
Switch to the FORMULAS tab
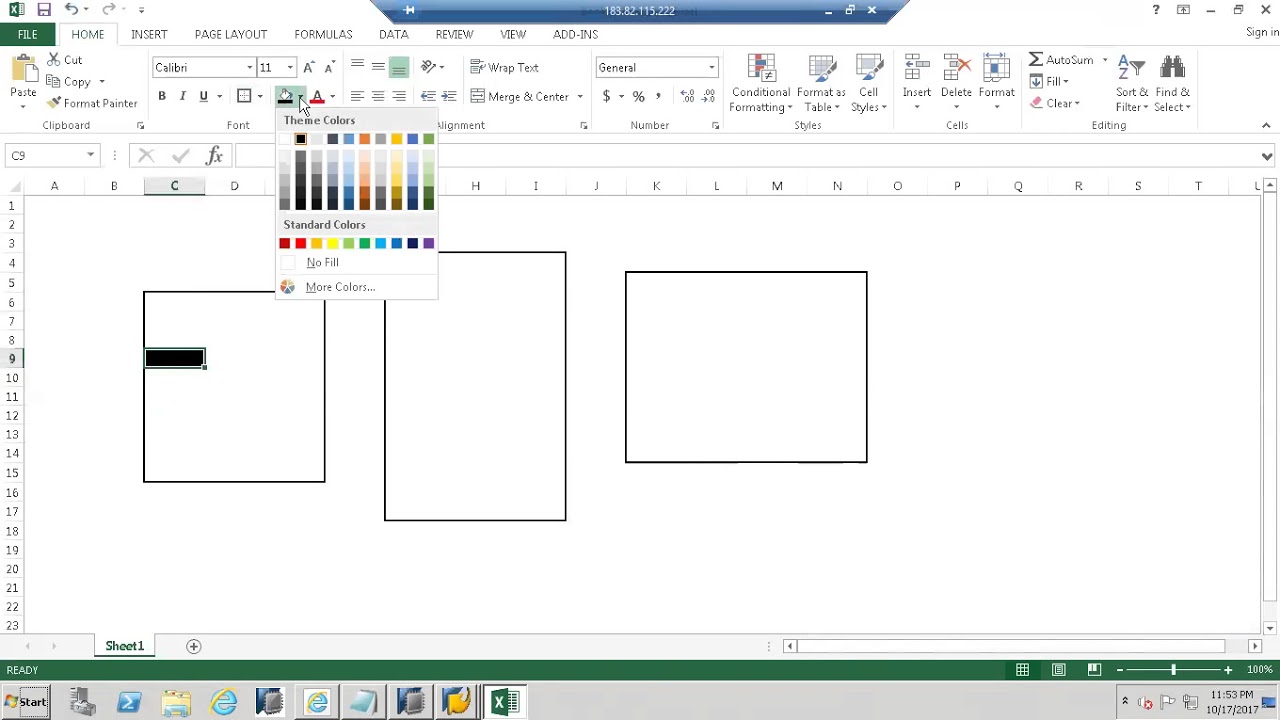click(x=323, y=34)
